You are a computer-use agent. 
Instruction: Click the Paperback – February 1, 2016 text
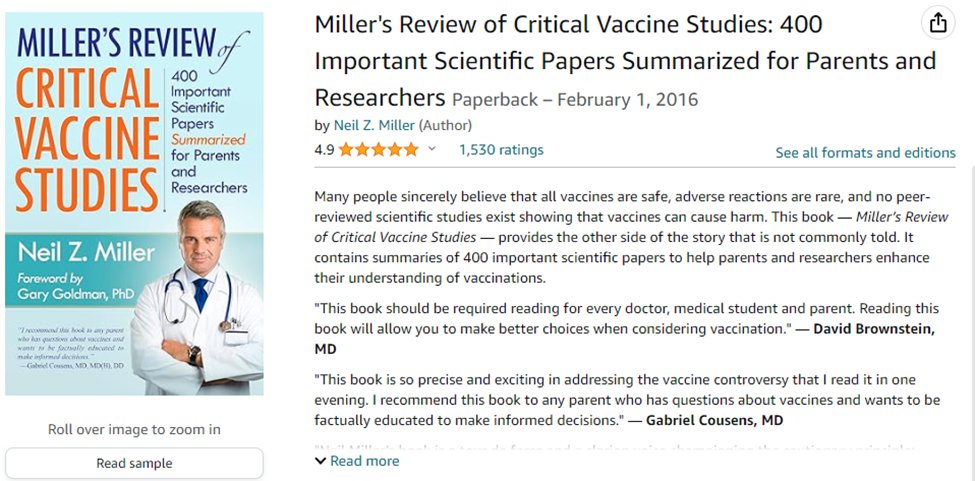575,100
